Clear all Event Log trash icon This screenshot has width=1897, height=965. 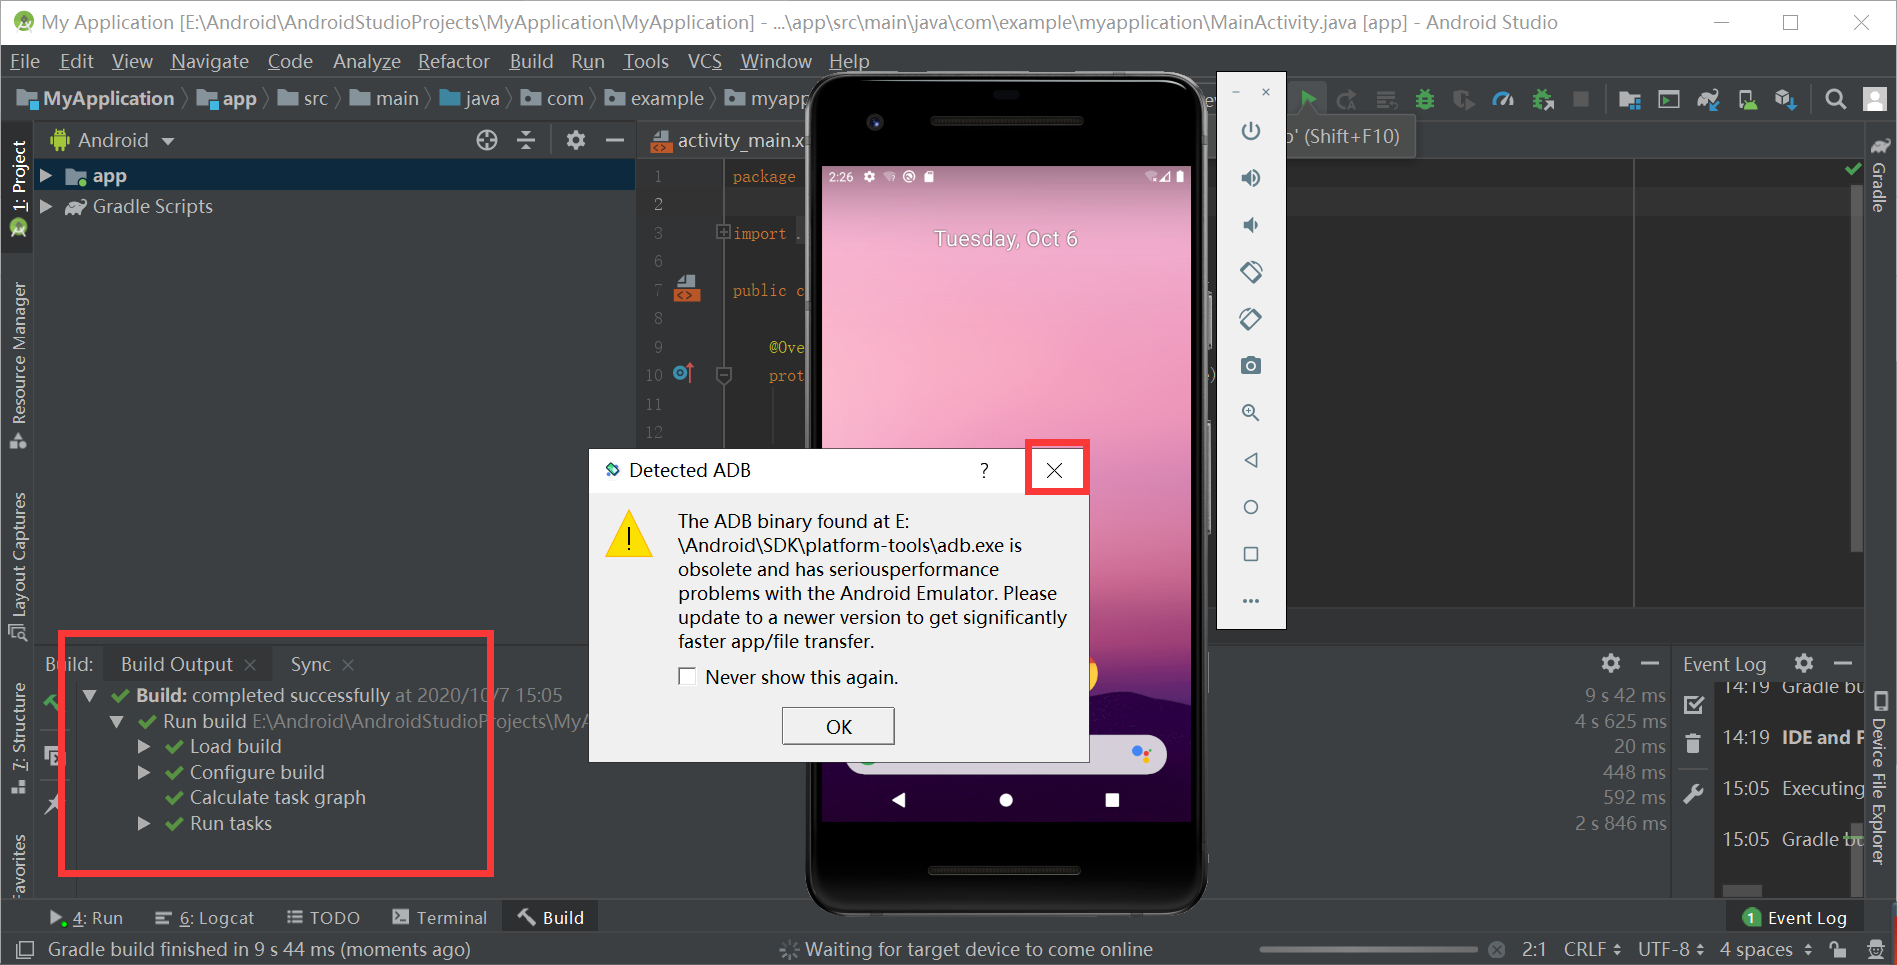pyautogui.click(x=1693, y=744)
